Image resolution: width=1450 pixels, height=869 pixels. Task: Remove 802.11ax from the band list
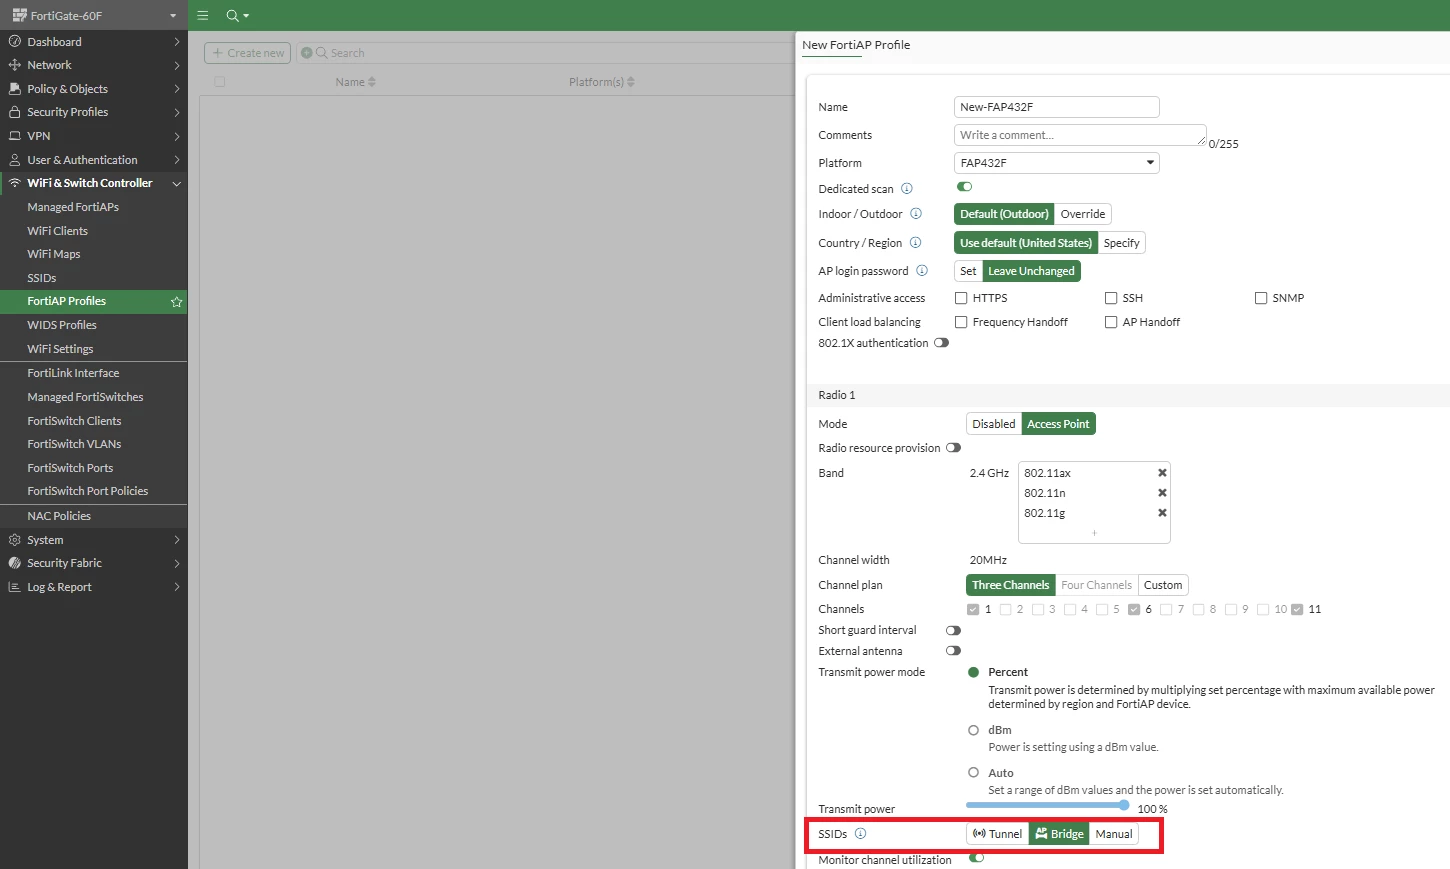tap(1162, 473)
